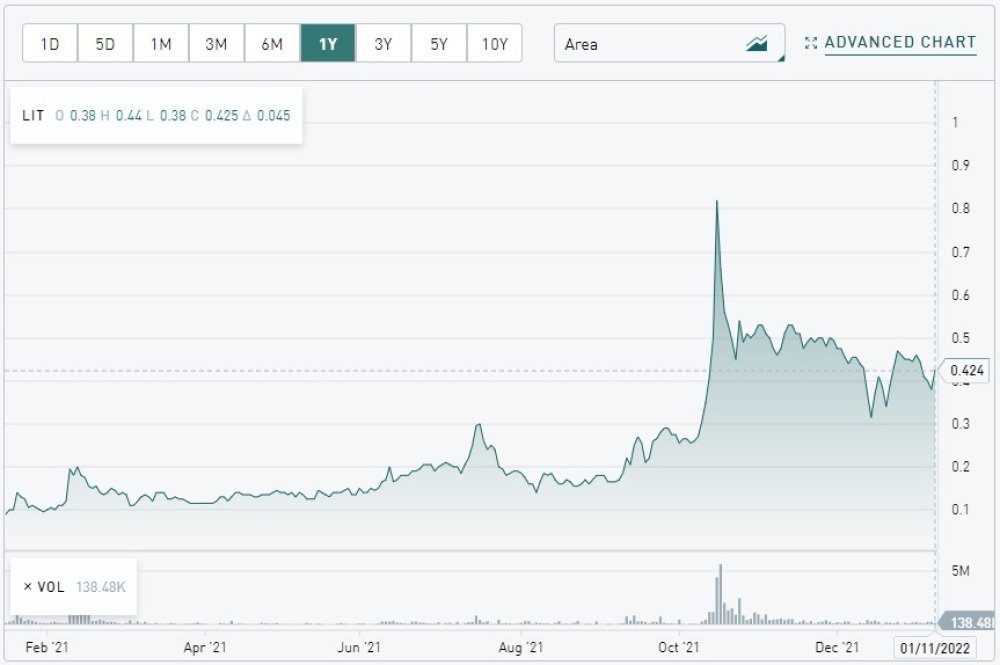Select the active 1Y range tab
The height and width of the screenshot is (665, 1000).
pos(328,43)
